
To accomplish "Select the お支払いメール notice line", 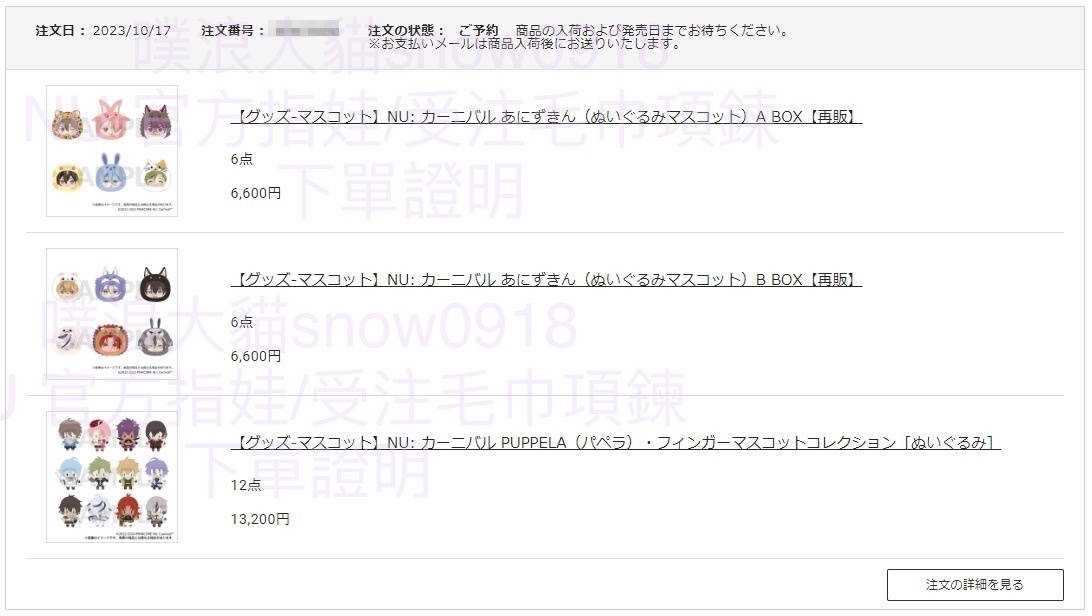I will tap(524, 44).
